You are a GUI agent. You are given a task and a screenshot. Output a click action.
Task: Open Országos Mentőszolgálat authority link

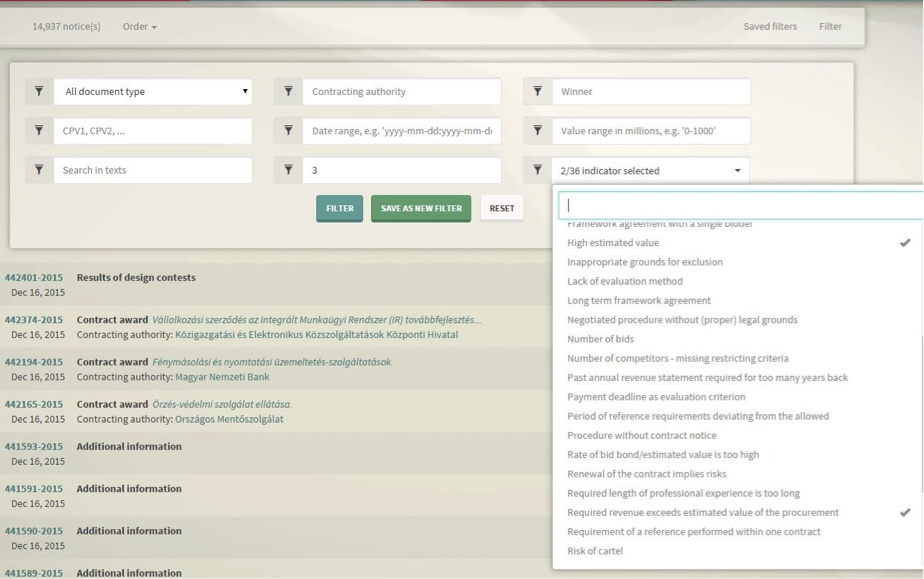[x=229, y=419]
